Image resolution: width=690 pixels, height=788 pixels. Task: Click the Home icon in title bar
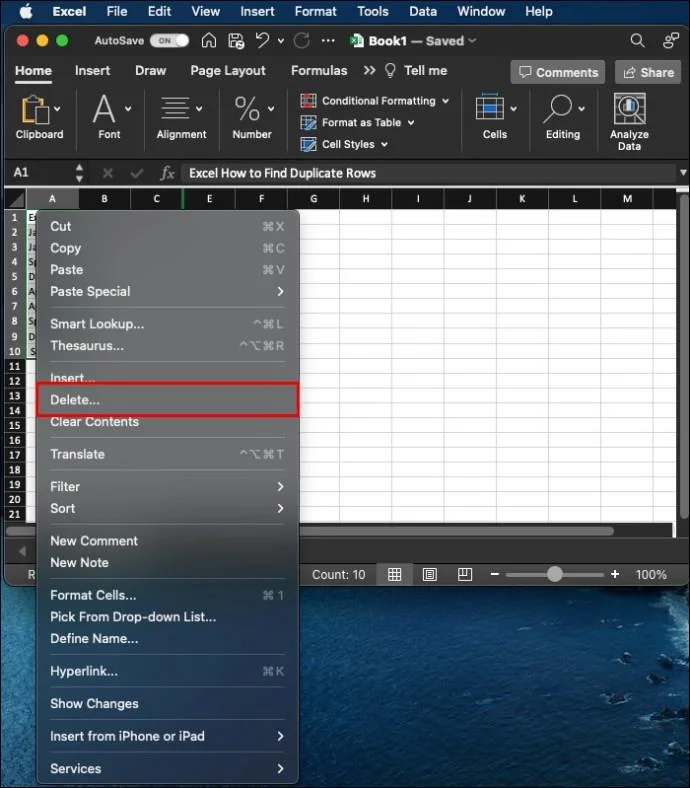(209, 41)
